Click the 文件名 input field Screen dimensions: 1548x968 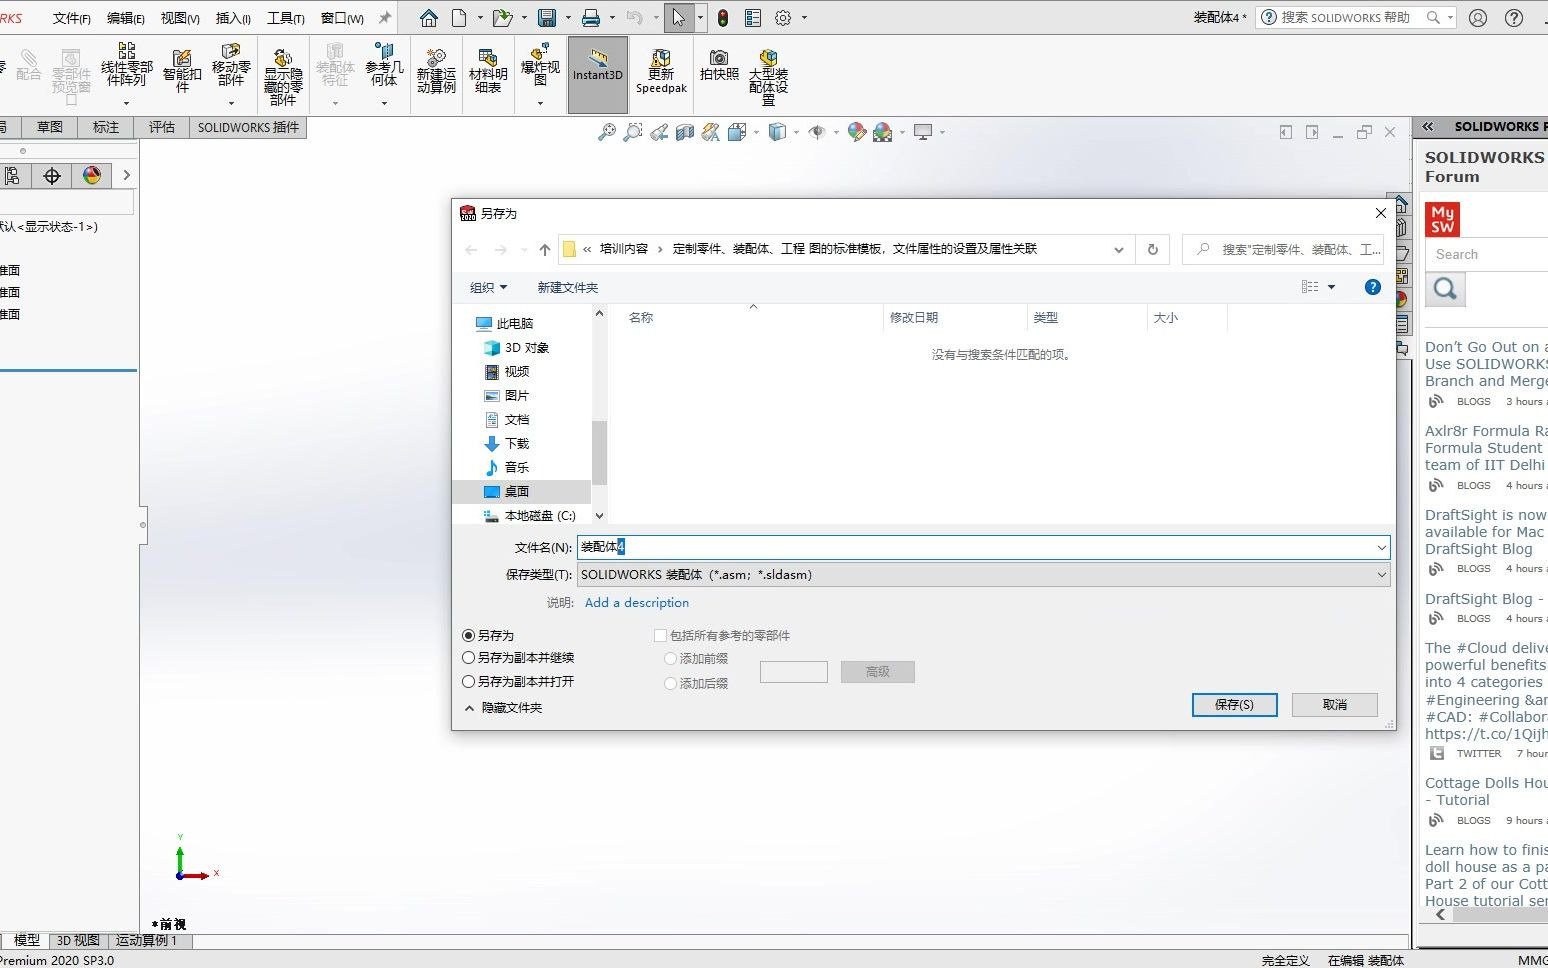(x=984, y=548)
